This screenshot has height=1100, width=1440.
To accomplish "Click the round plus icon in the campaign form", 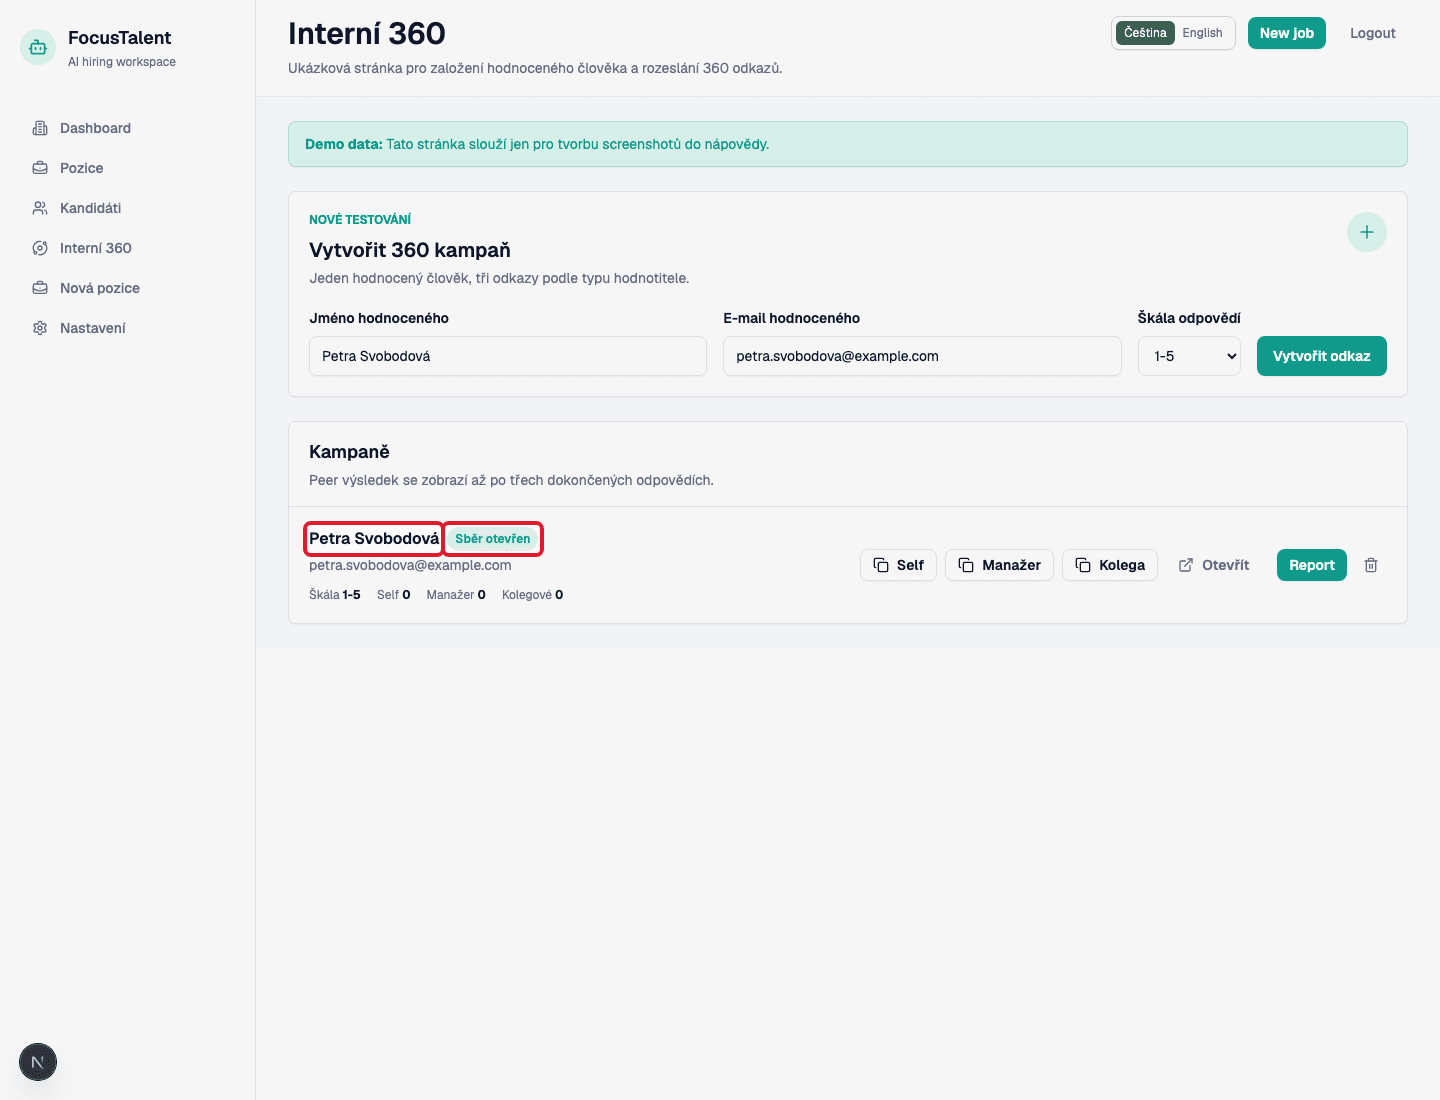I will click(1367, 232).
